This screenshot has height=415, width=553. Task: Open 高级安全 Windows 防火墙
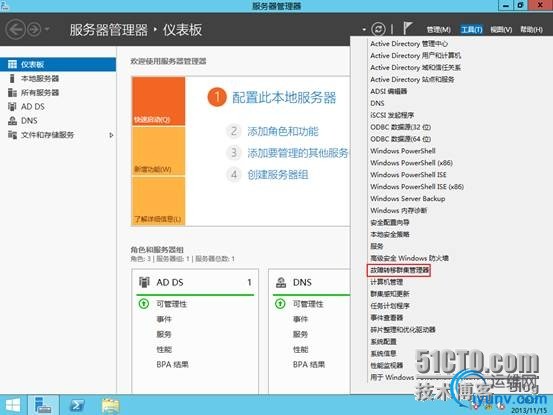coord(409,258)
